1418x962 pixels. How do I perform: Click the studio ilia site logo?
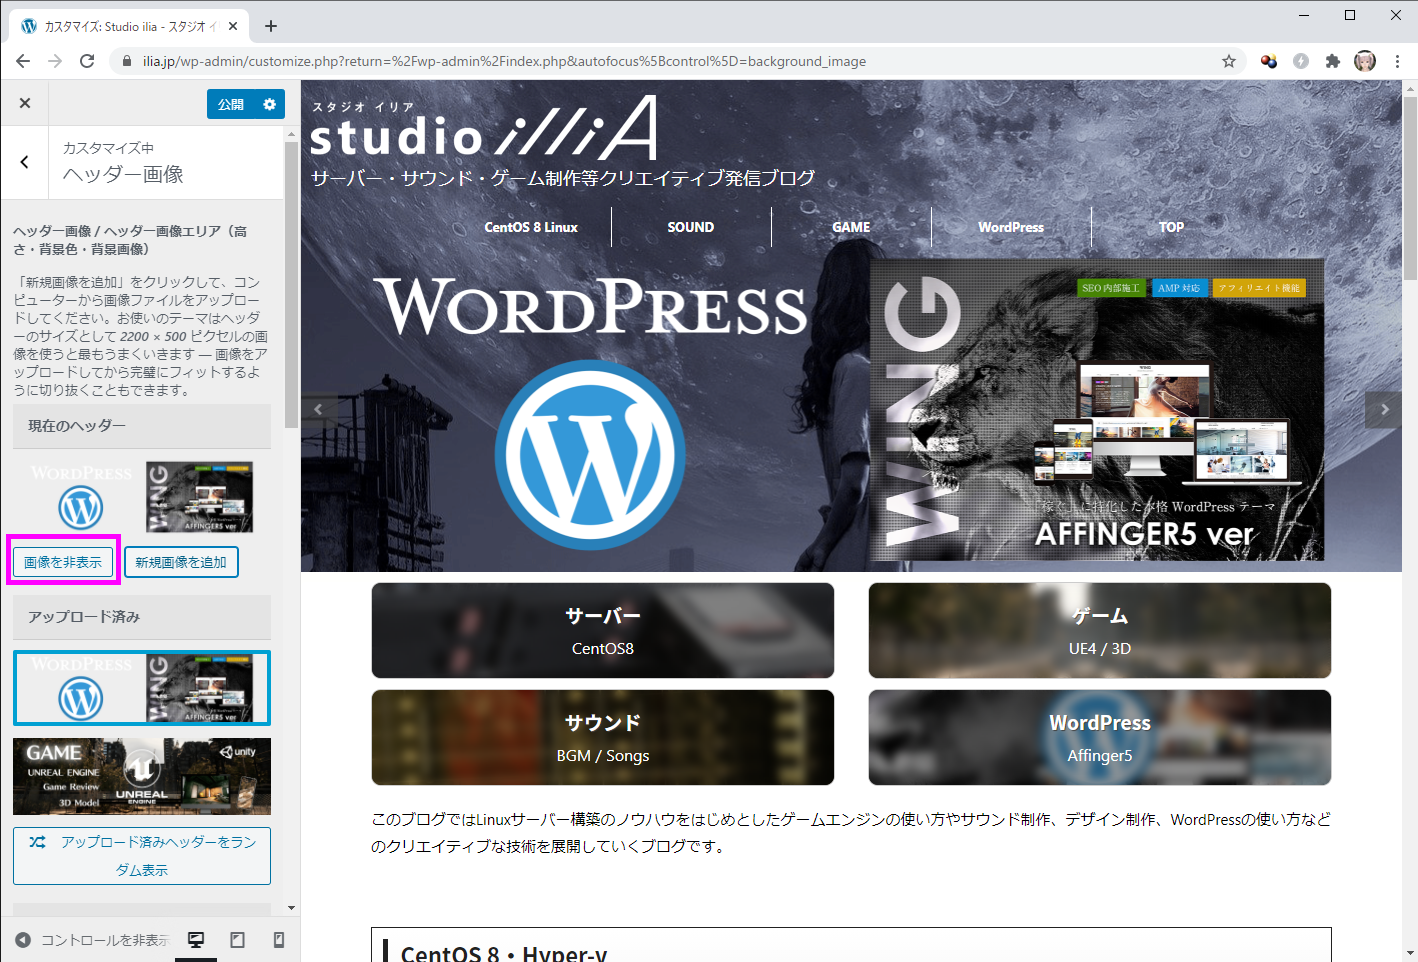coord(484,128)
